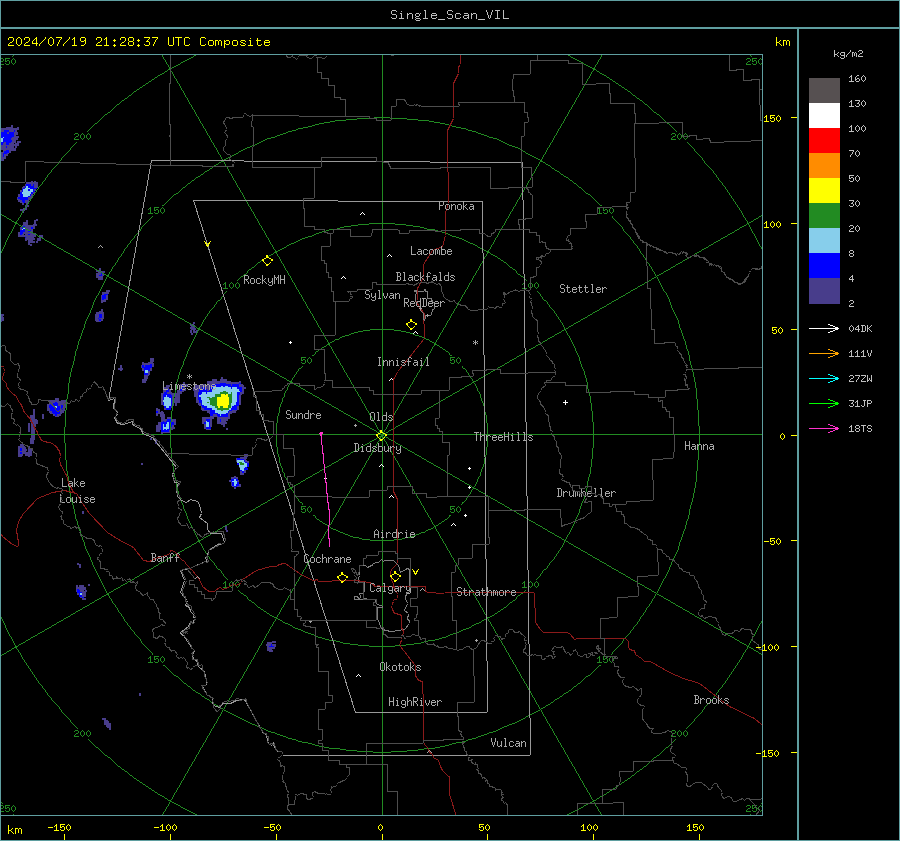The height and width of the screenshot is (841, 900).
Task: Click the magenta 18TS arrow in legend
Action: [824, 428]
